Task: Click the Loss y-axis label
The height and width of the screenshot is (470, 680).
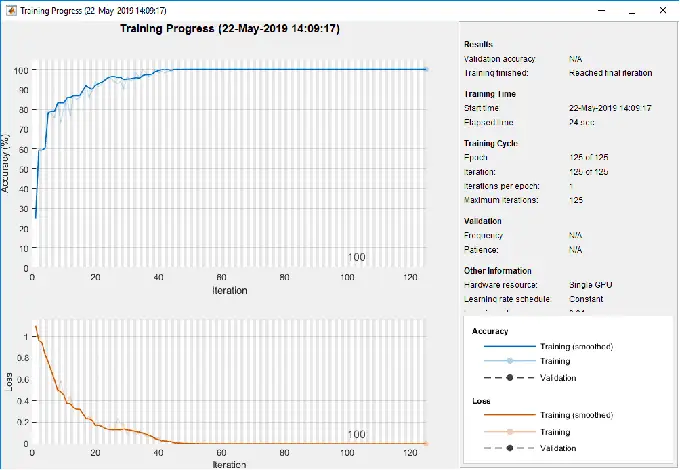Action: tap(9, 382)
